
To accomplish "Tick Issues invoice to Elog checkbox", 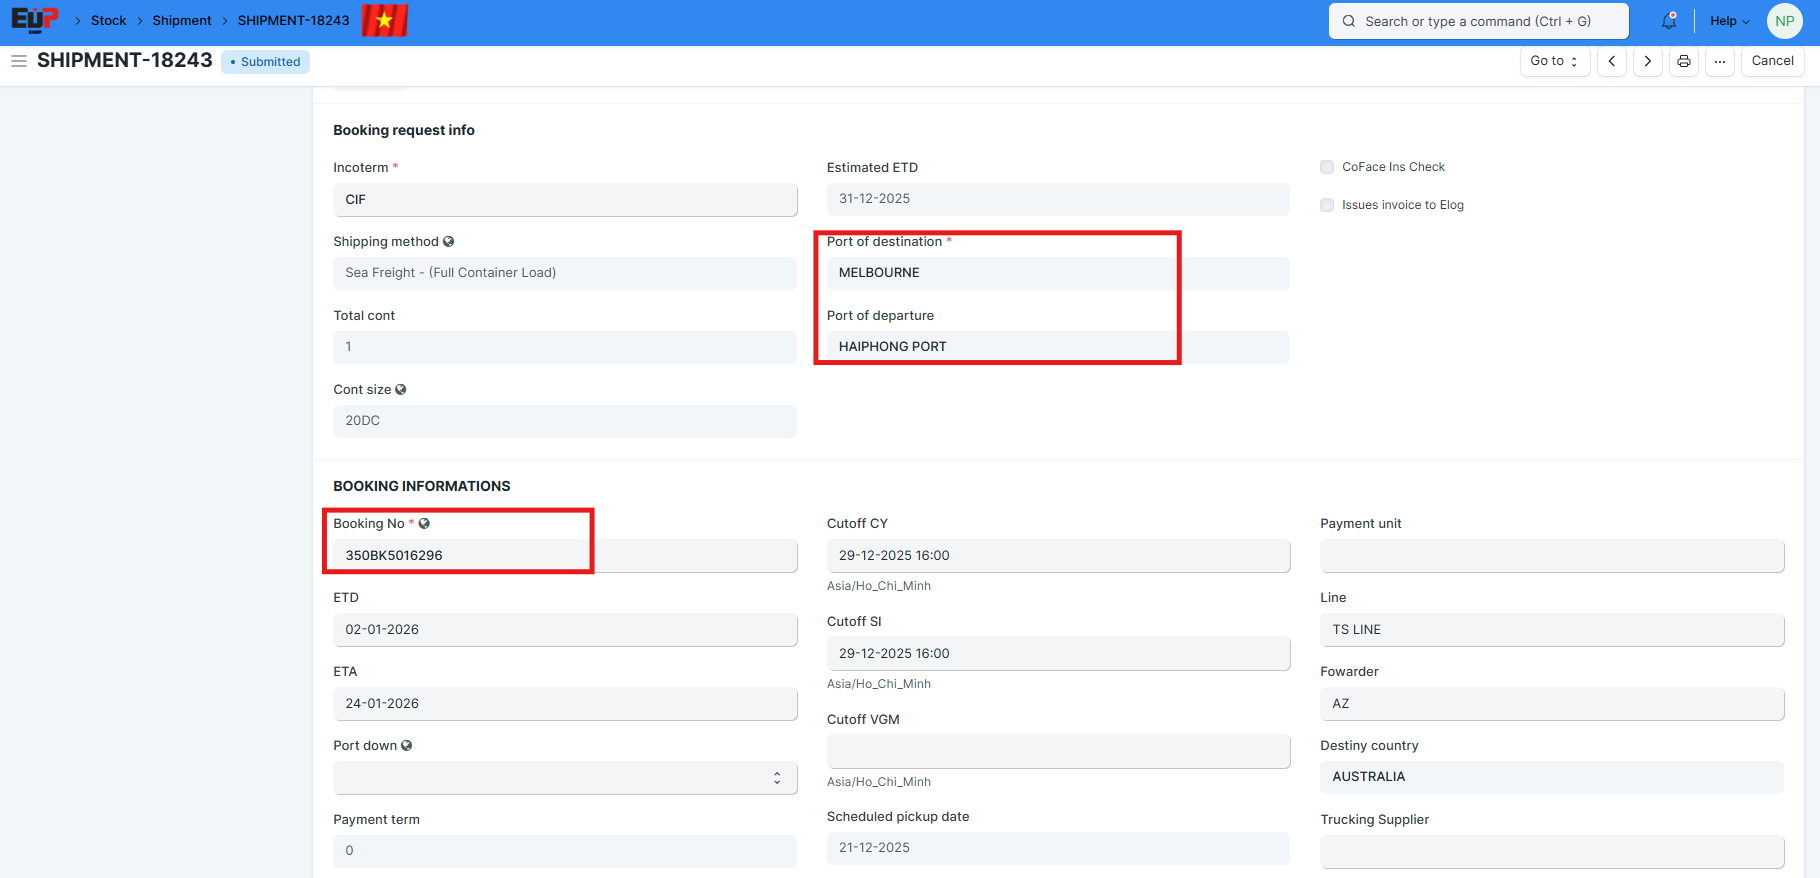I will 1327,205.
